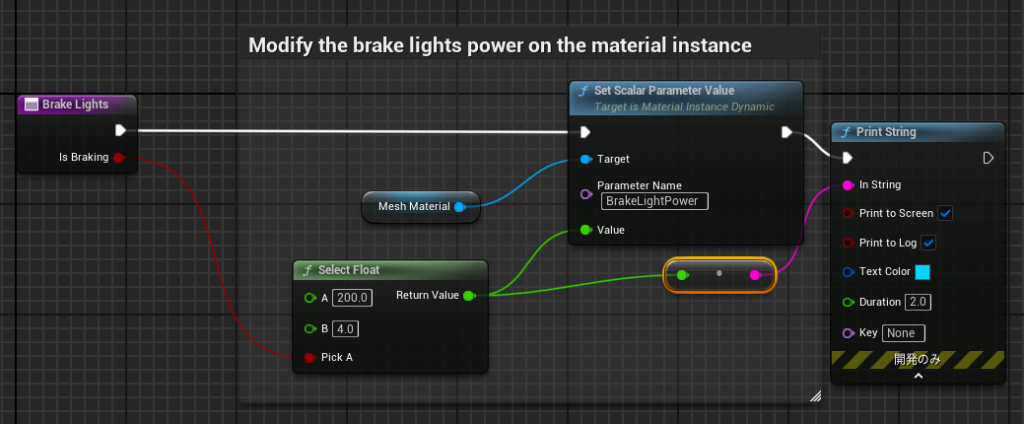Click the Mesh Material blue output pin
1024x424 pixels.
point(459,207)
